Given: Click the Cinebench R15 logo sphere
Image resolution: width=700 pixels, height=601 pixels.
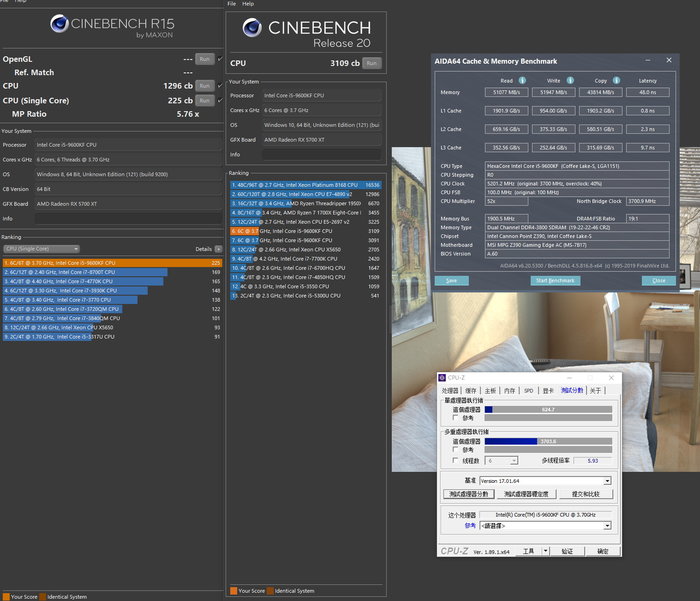Looking at the screenshot, I should (x=60, y=22).
